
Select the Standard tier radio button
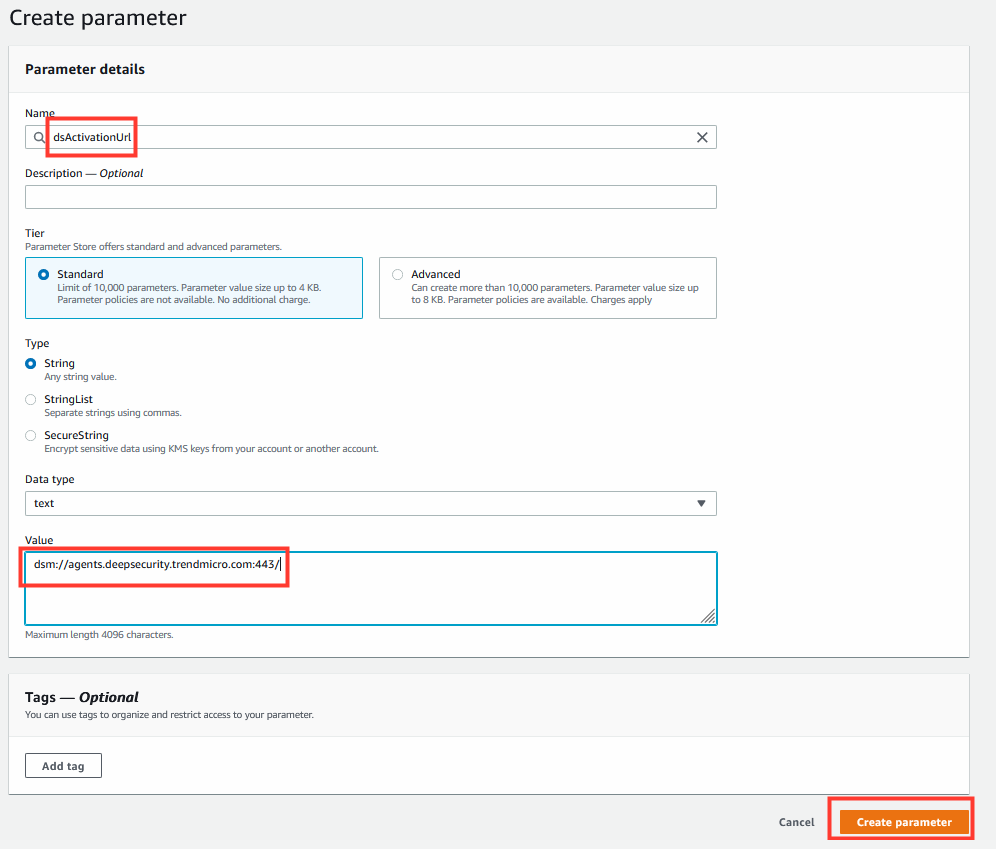(43, 274)
